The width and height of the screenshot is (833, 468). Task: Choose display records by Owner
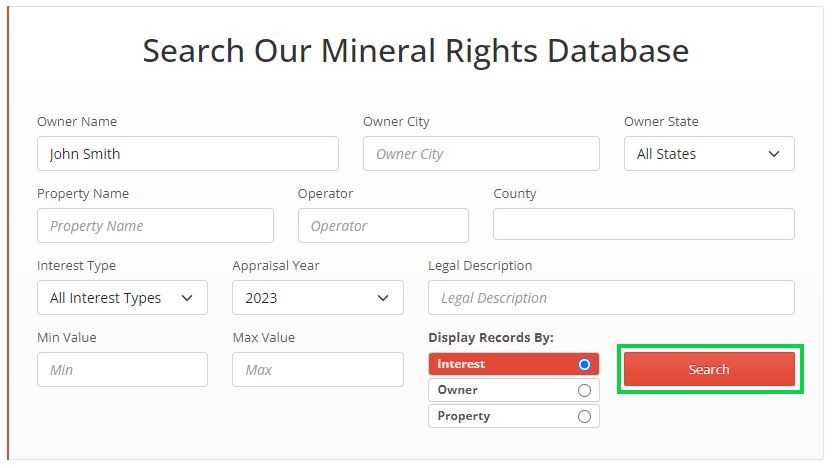click(x=584, y=390)
